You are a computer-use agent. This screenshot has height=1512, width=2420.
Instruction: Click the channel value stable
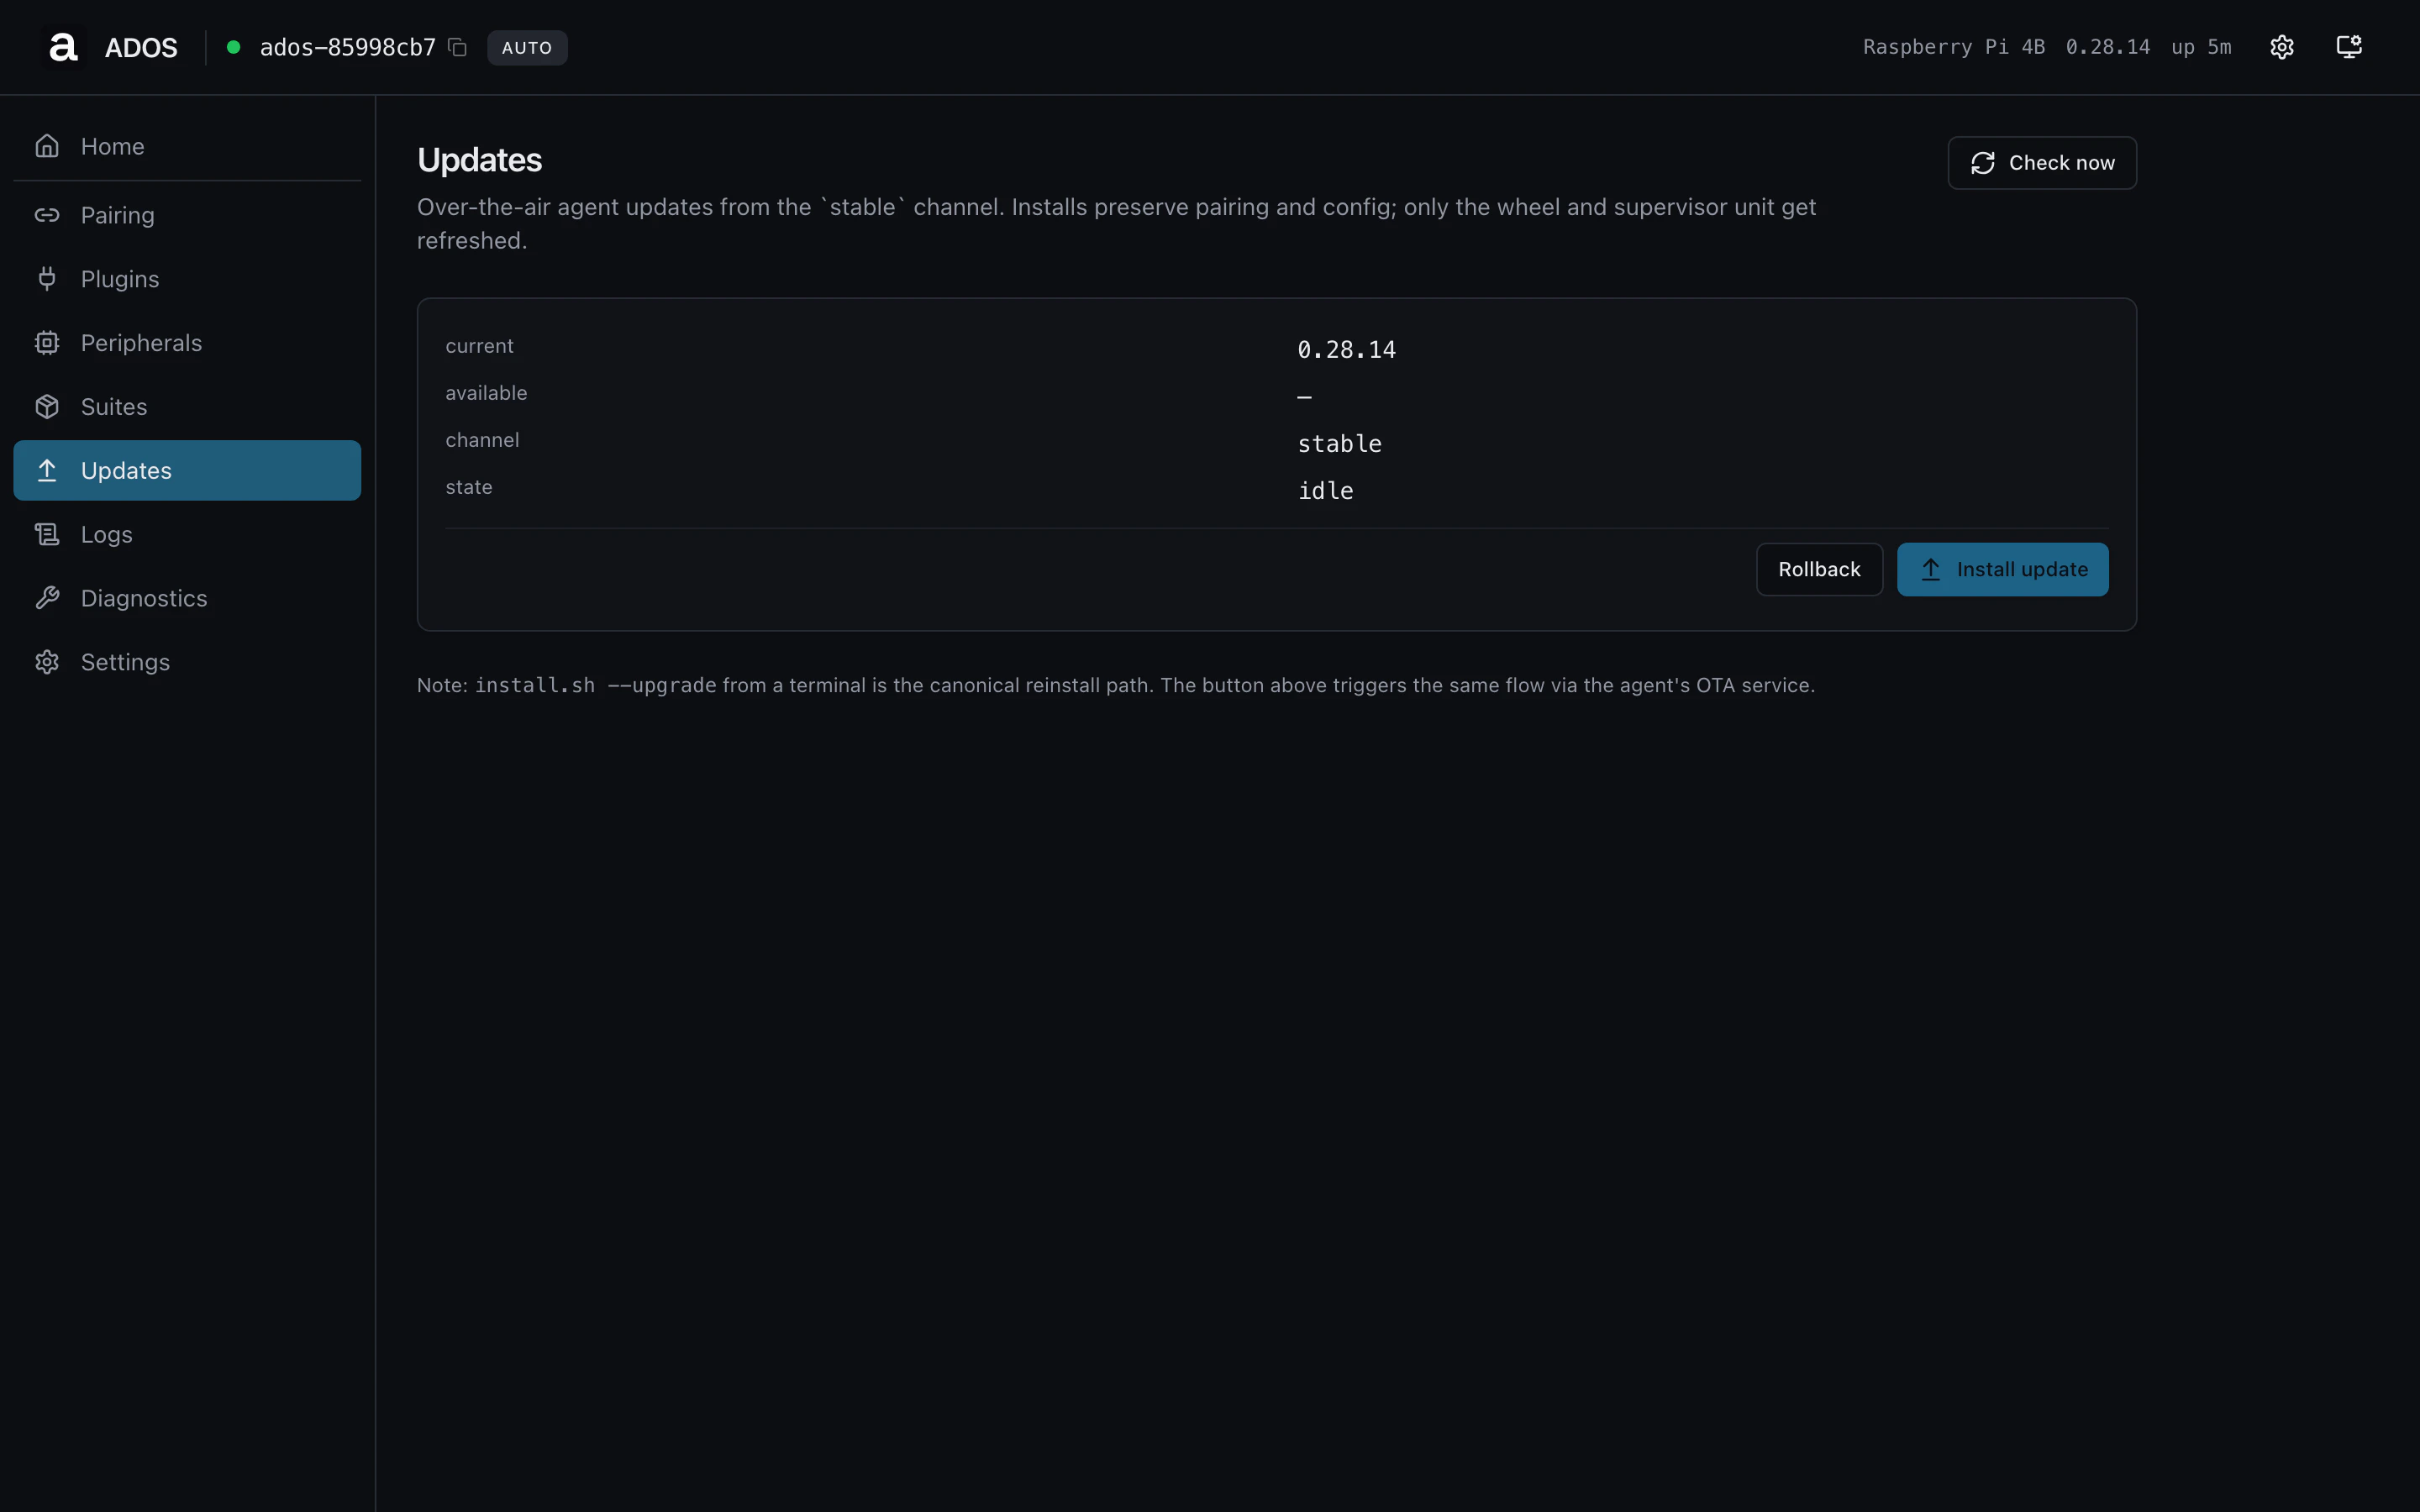[x=1339, y=443]
